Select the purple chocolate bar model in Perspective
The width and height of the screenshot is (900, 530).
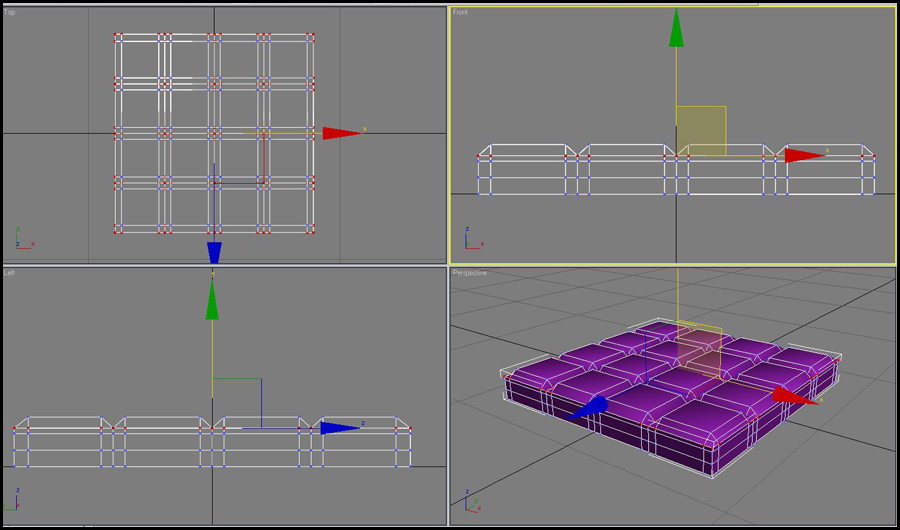coord(670,397)
